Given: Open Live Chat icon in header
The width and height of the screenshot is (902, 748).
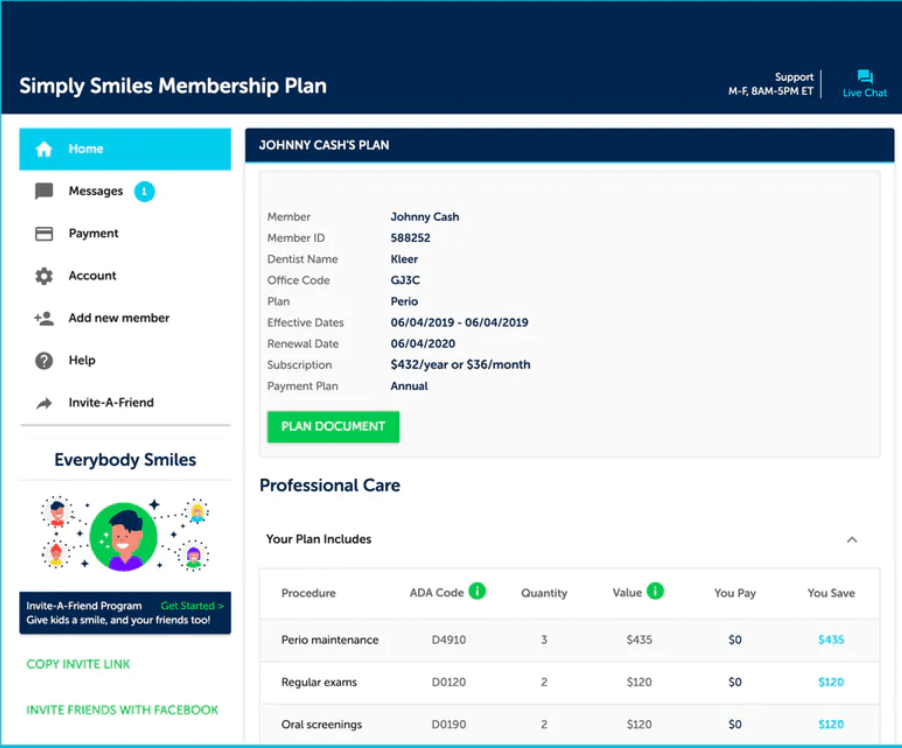Looking at the screenshot, I should click(864, 78).
